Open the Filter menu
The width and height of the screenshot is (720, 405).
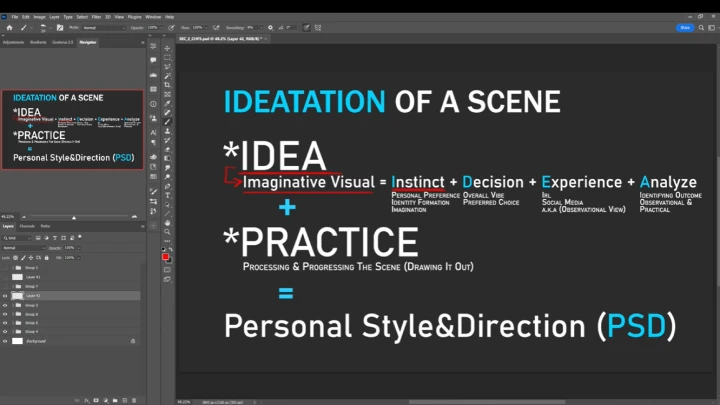click(x=96, y=17)
